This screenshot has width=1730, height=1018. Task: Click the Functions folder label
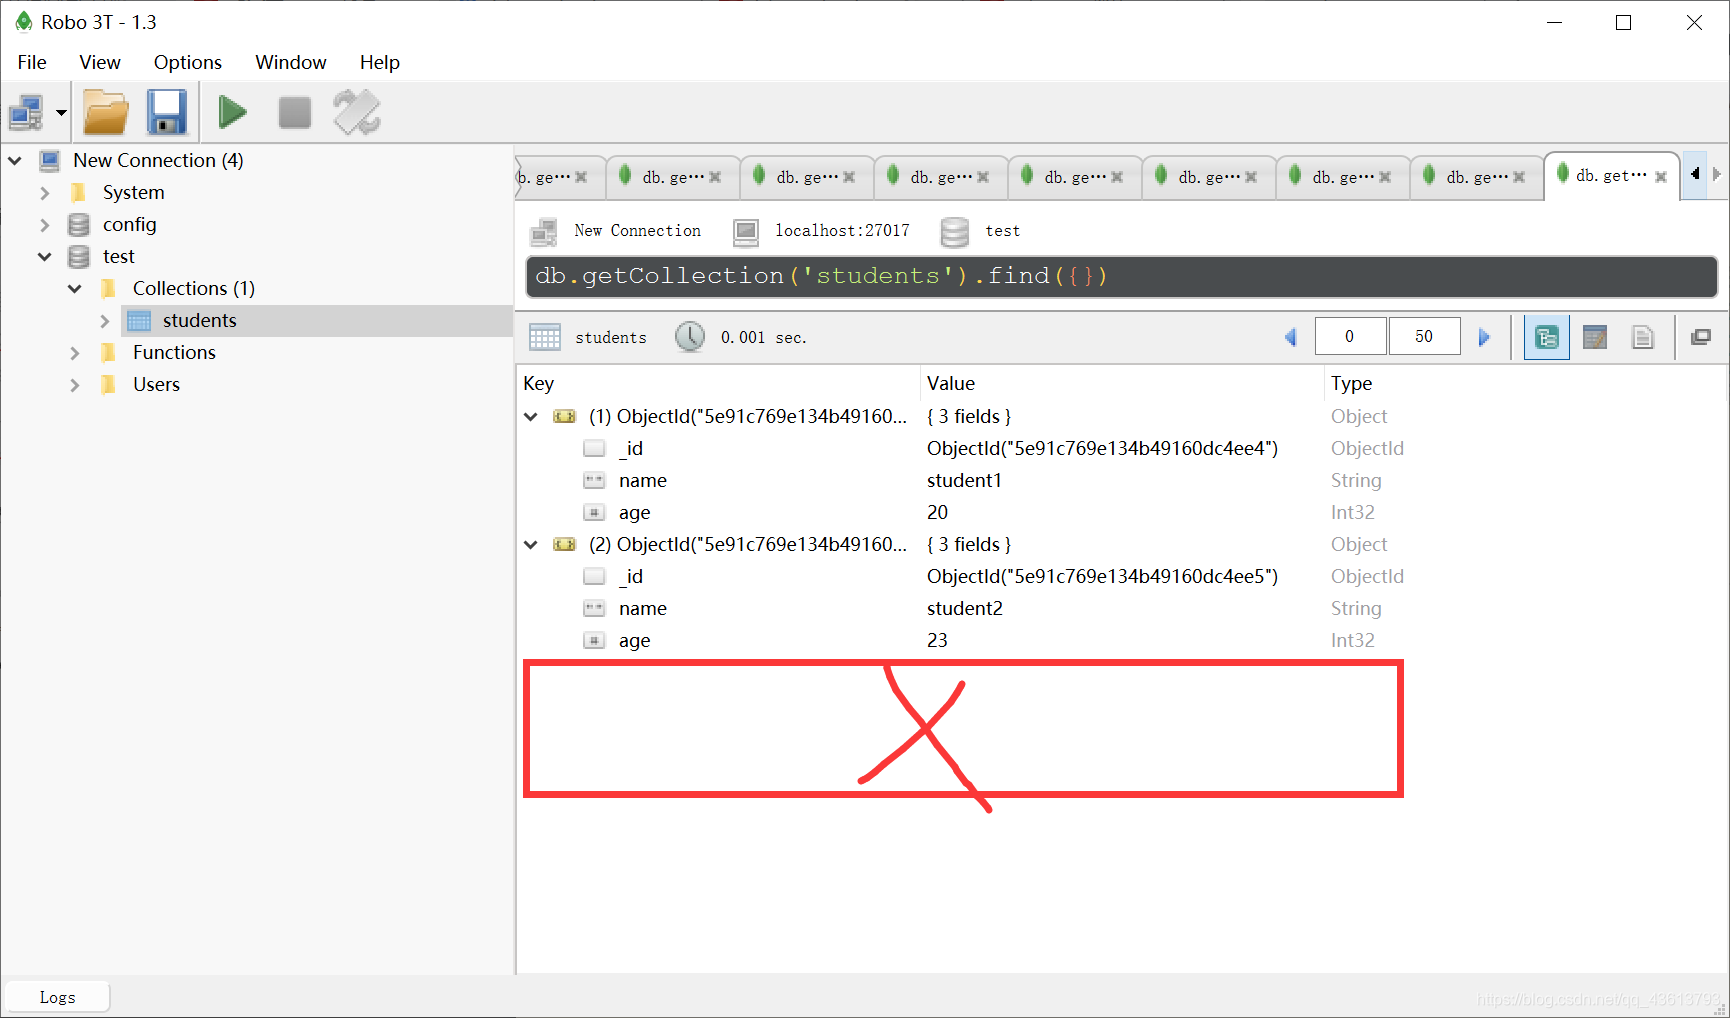[x=174, y=352]
